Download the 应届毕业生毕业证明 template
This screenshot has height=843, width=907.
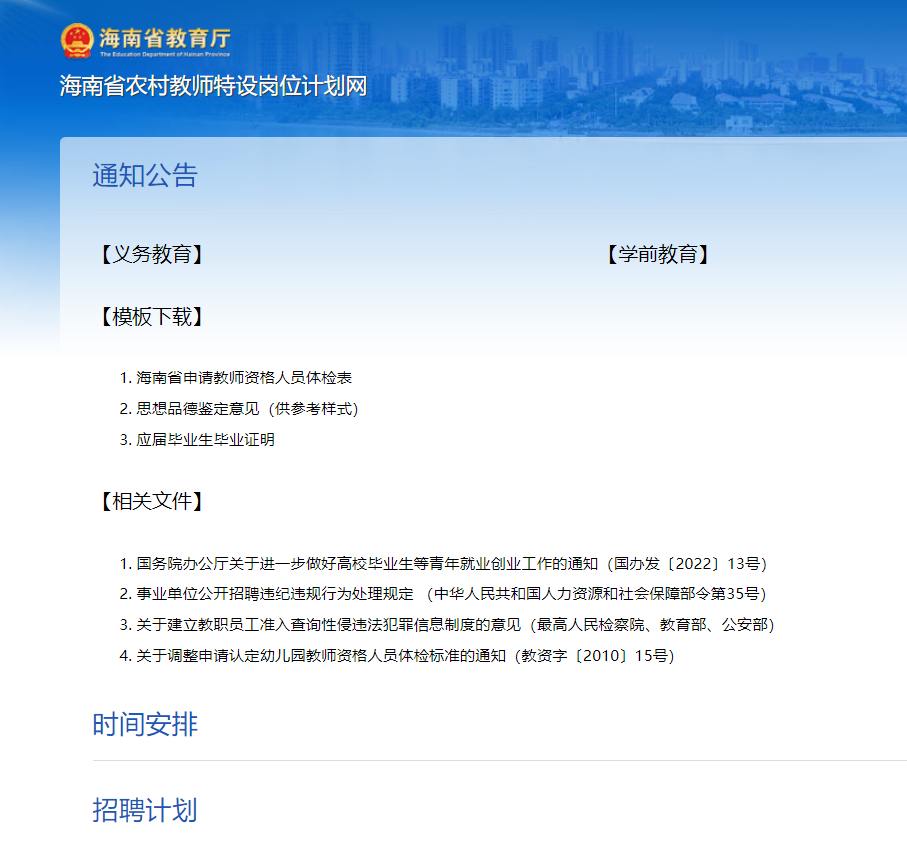205,440
